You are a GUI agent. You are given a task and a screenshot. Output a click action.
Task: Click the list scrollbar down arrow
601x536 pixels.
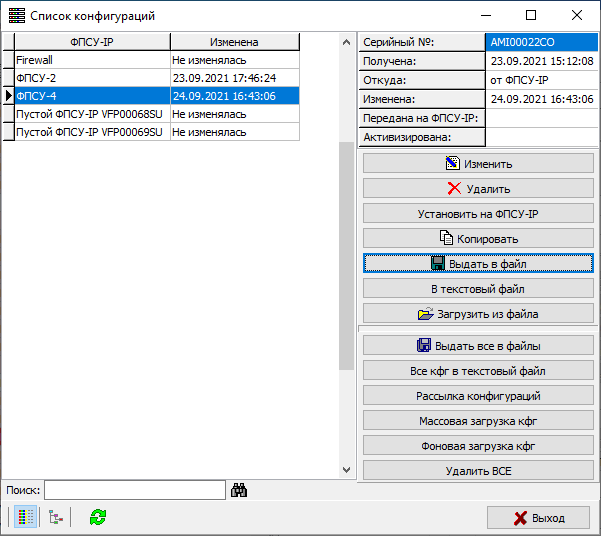coord(347,470)
